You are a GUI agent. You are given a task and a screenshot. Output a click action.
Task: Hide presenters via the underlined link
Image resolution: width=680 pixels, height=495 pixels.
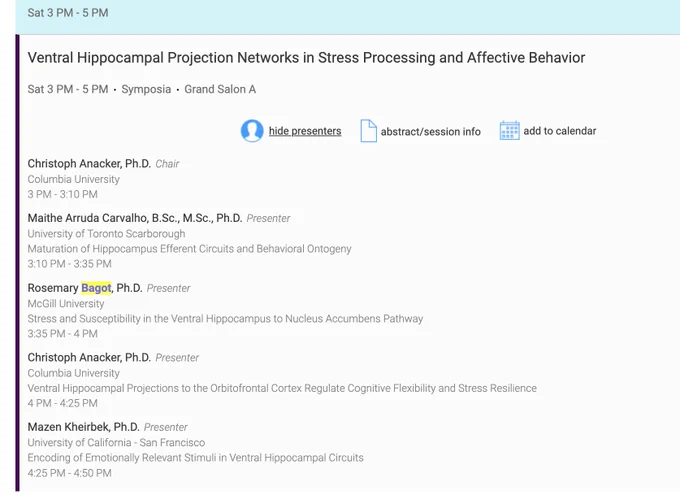coord(305,131)
